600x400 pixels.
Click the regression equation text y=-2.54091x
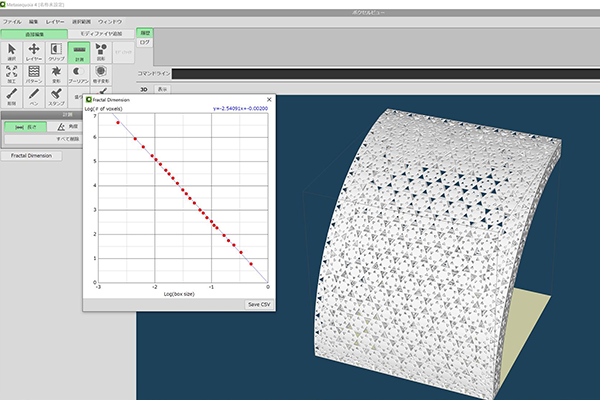[x=240, y=108]
